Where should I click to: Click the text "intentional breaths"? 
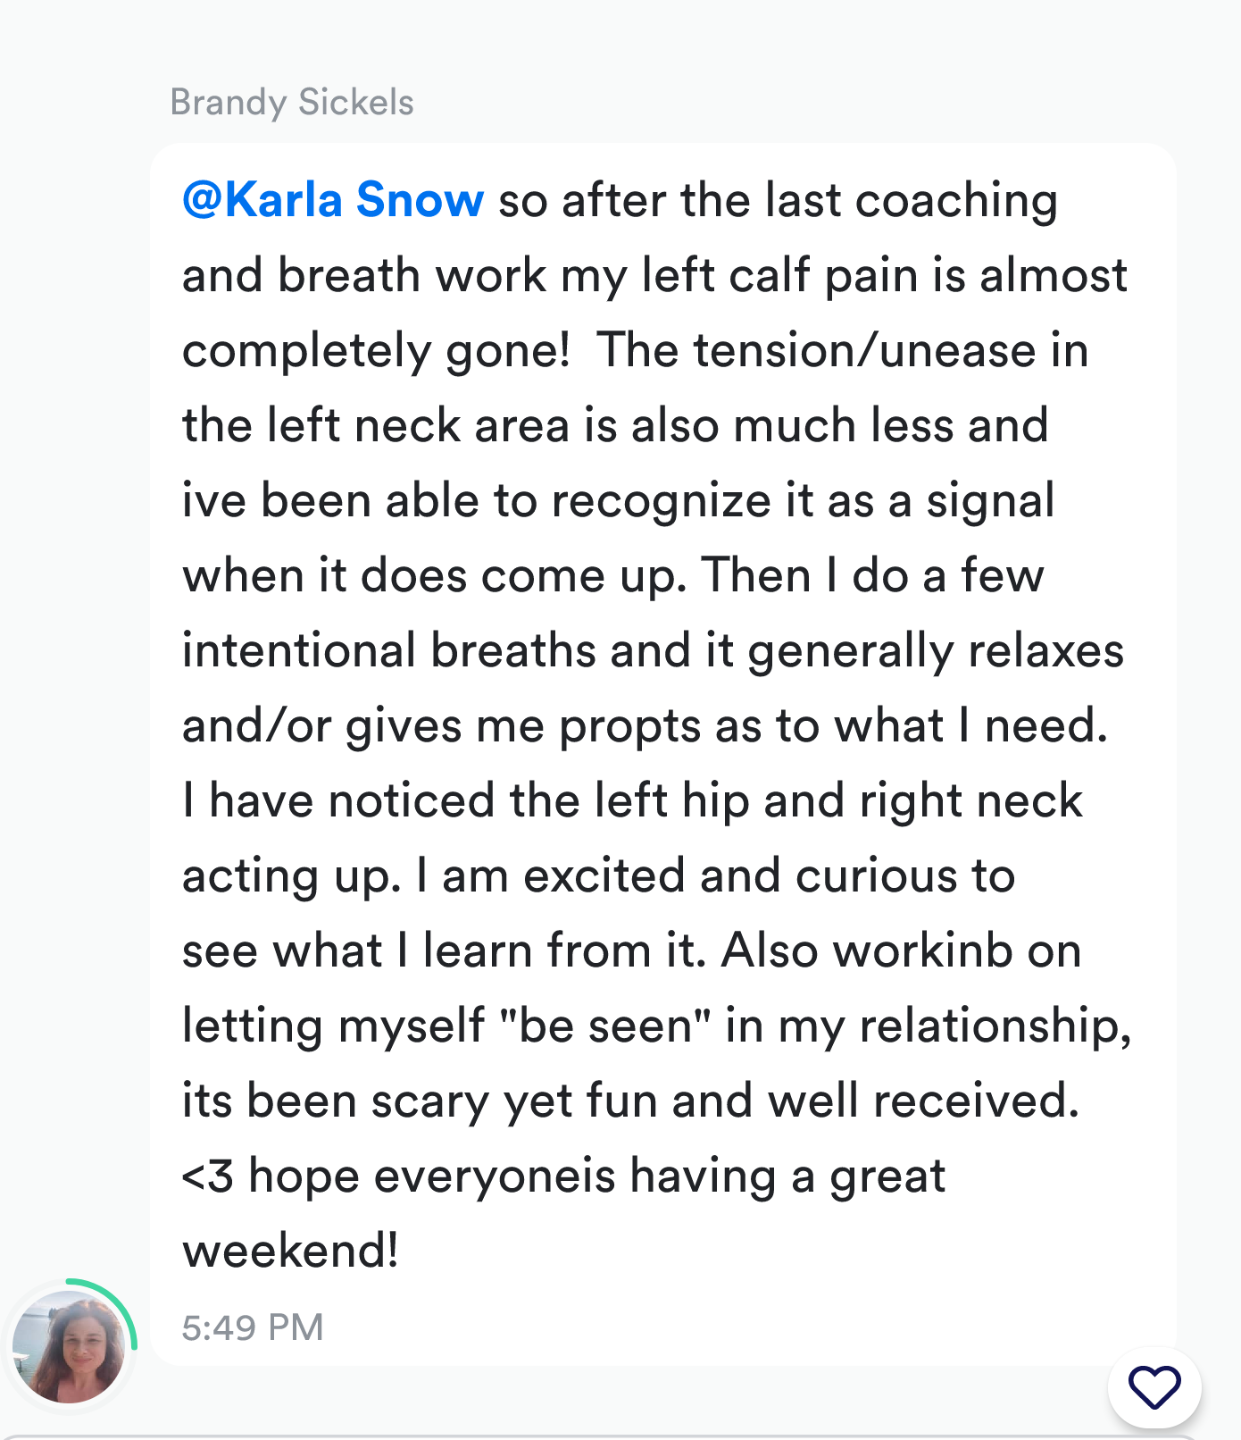coord(388,650)
